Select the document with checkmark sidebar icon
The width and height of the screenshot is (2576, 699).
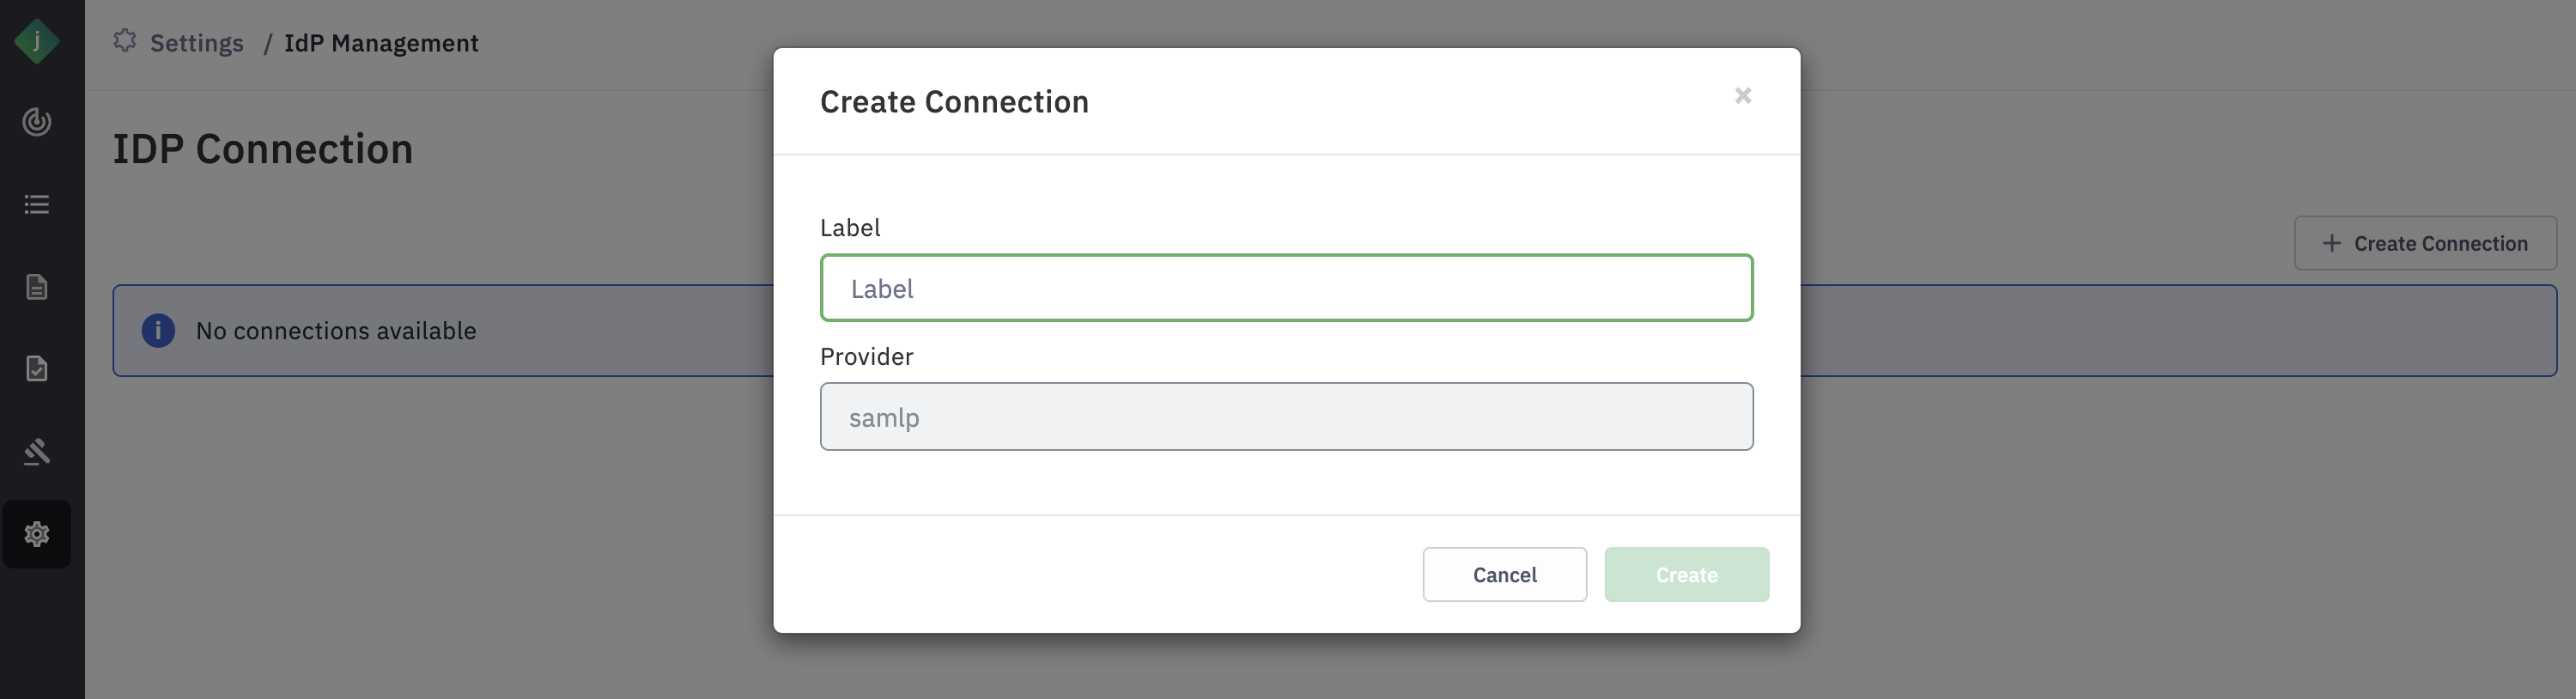(37, 369)
